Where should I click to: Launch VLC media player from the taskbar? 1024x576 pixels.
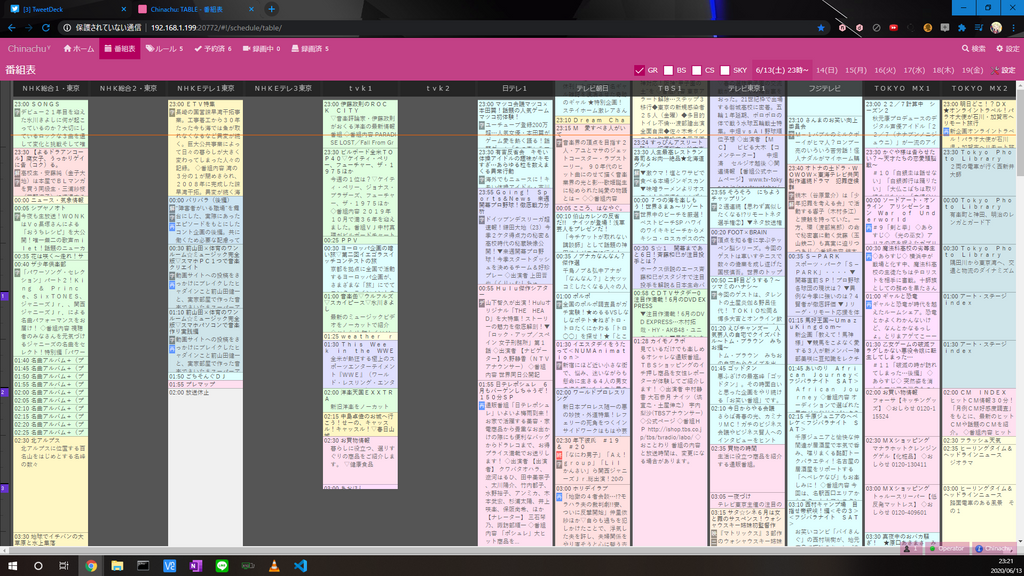(274, 566)
